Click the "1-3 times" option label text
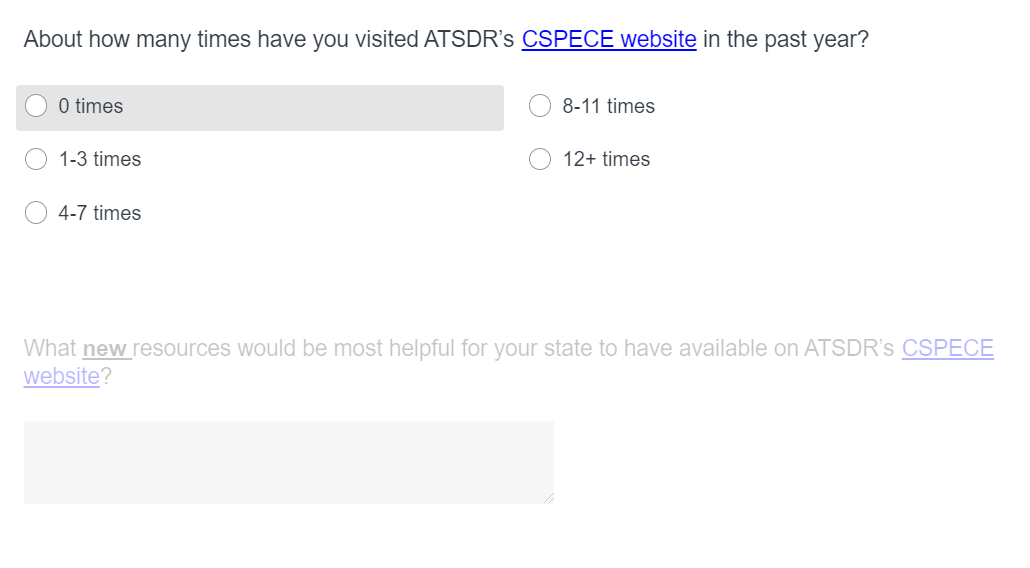The width and height of the screenshot is (1030, 568). [100, 159]
